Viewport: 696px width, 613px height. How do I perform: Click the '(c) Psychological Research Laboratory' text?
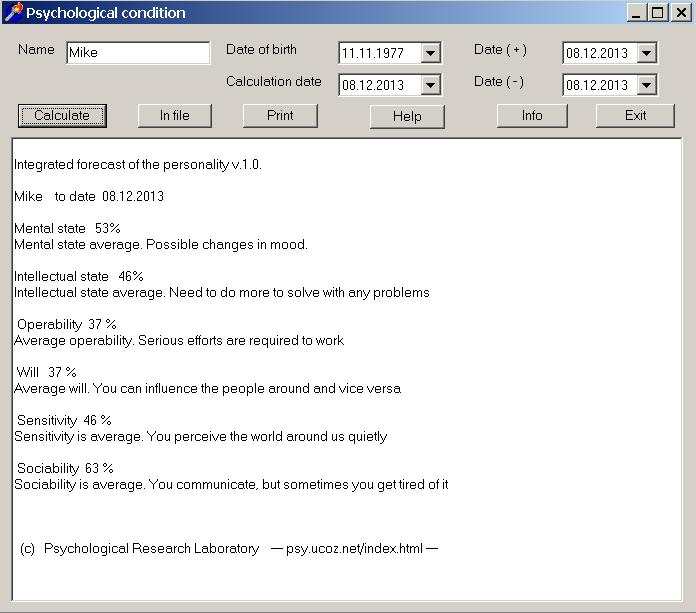pyautogui.click(x=139, y=549)
